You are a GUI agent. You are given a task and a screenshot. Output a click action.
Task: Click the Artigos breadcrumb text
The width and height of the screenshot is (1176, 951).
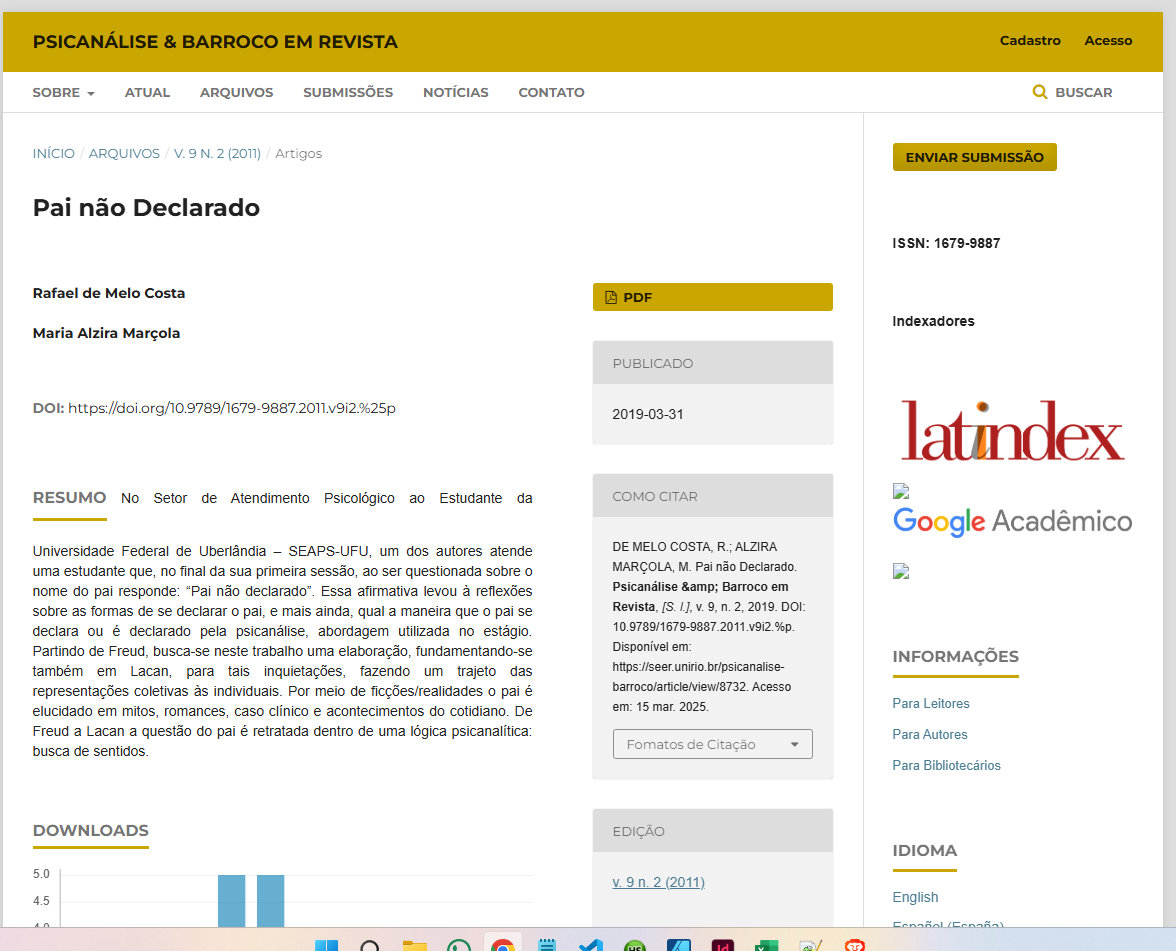point(298,153)
